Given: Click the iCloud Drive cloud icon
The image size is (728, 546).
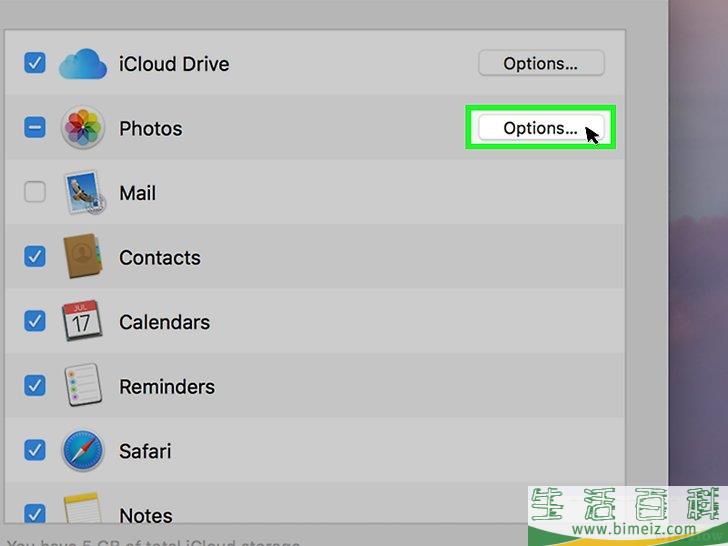Looking at the screenshot, I should tap(83, 64).
